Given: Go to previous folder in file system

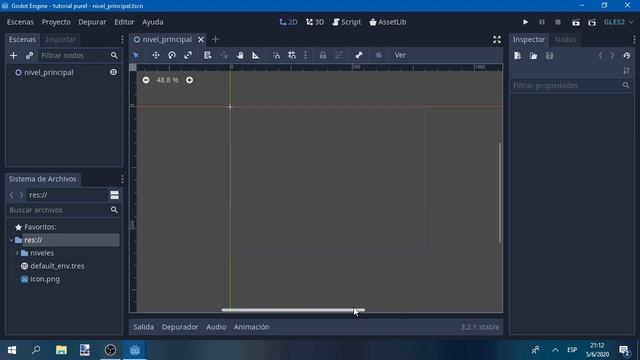Looking at the screenshot, I should (x=11, y=195).
